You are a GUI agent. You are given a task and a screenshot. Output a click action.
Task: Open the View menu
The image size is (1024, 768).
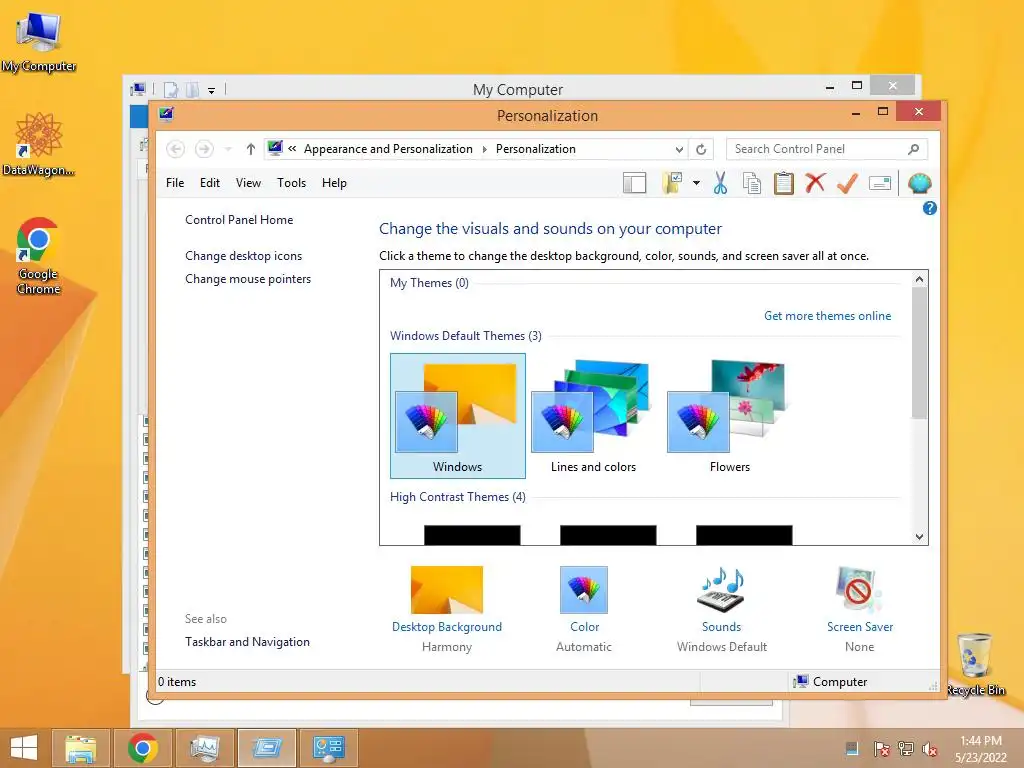coord(248,183)
